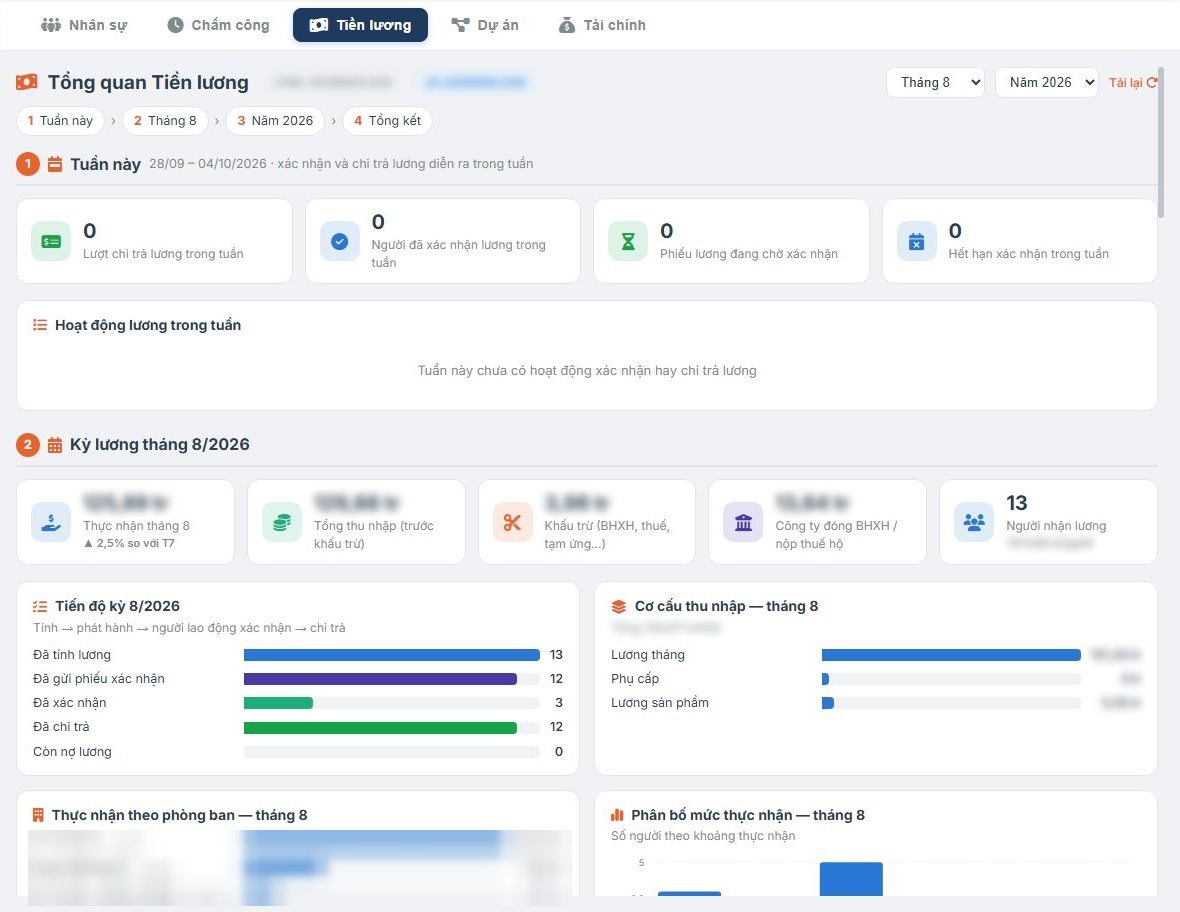Image resolution: width=1180 pixels, height=912 pixels.
Task: Click the blue checkmark icon for Người đã xác nhận
Action: click(339, 242)
